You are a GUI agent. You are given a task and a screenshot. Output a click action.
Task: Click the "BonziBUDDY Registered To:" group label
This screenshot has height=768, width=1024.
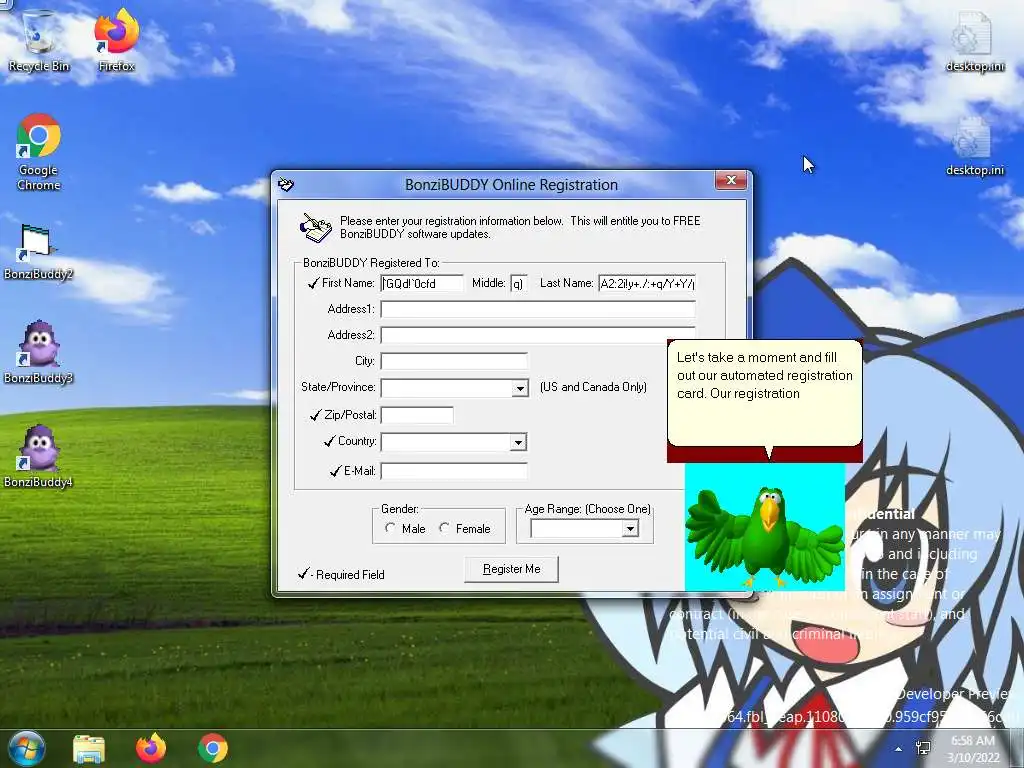point(371,263)
